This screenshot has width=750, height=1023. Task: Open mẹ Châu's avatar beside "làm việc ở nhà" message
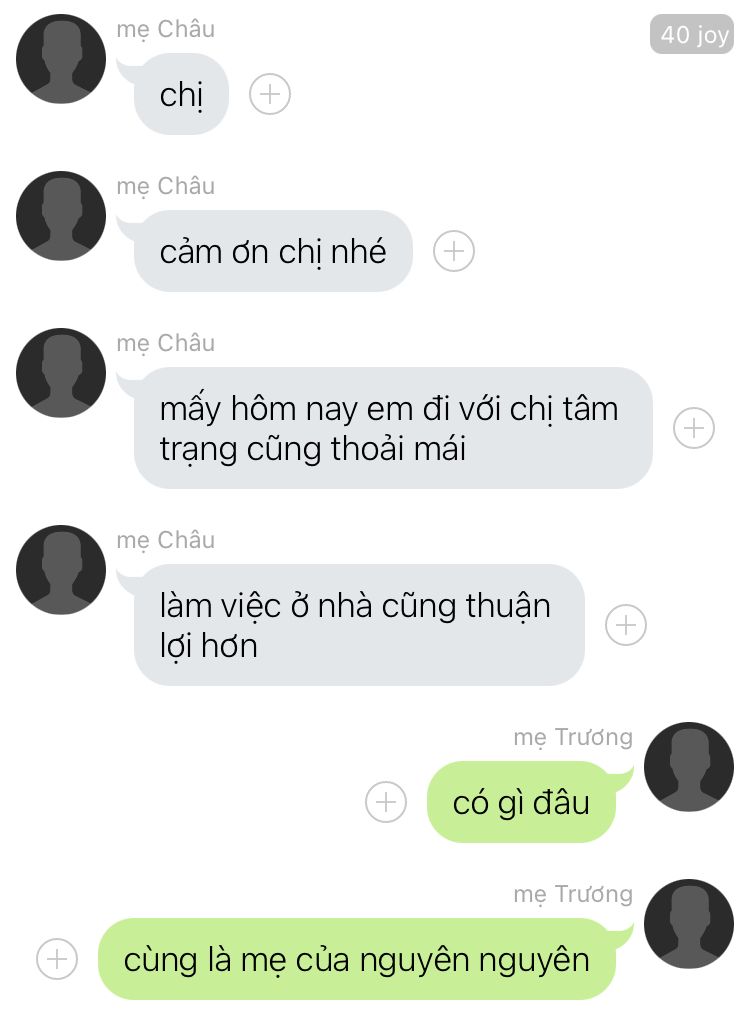pos(61,570)
